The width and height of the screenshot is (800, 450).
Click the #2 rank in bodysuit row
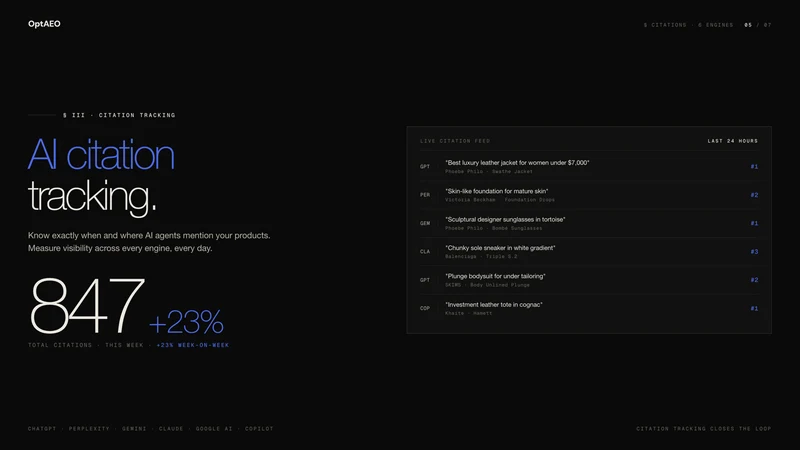click(x=754, y=280)
